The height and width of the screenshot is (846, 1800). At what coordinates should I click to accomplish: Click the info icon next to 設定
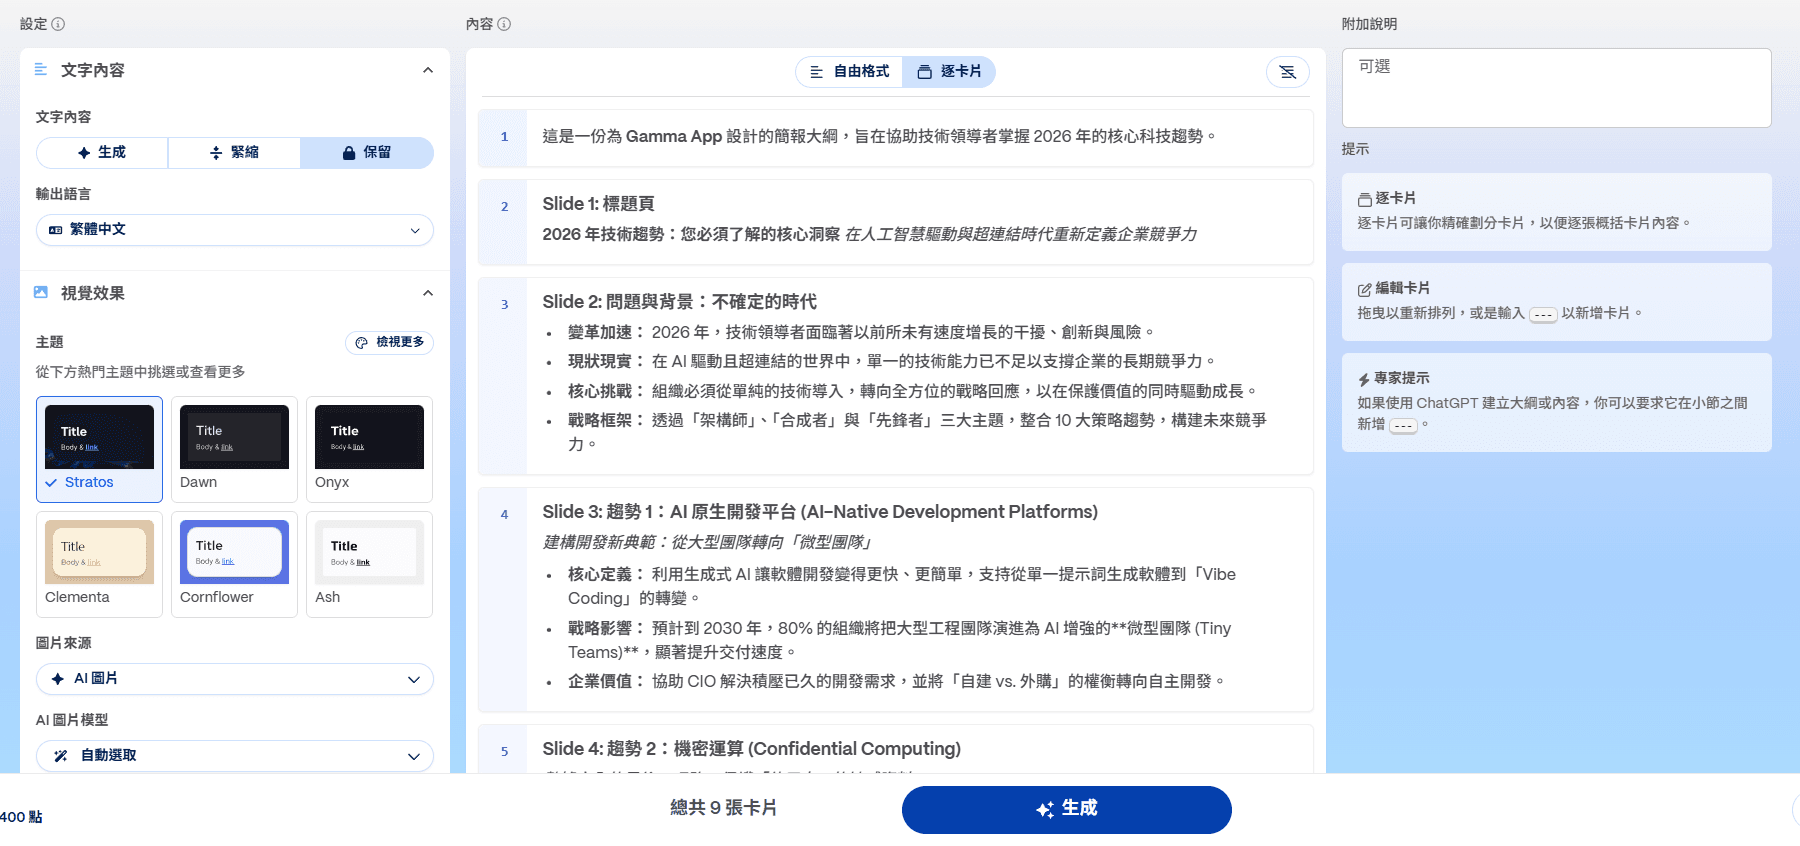pyautogui.click(x=58, y=24)
